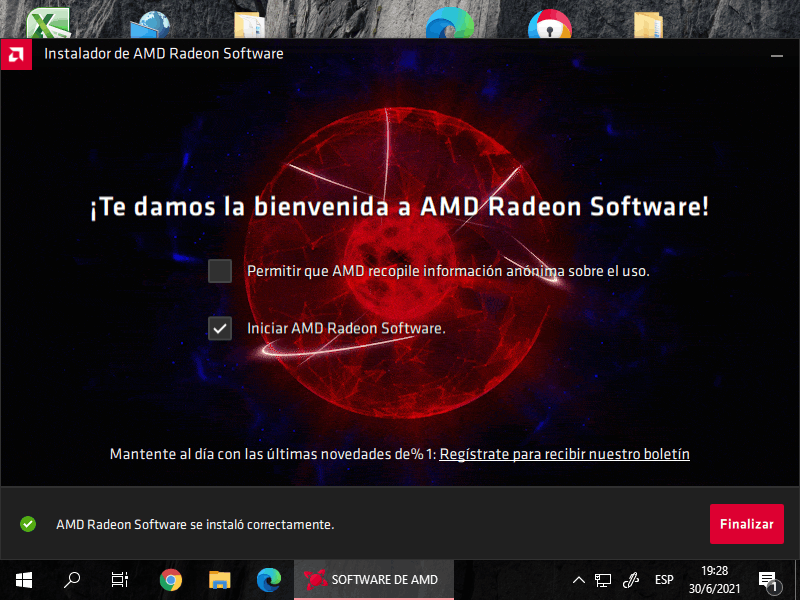Open the keyhole browser desktop icon
This screenshot has height=600, width=800.
pos(550,24)
